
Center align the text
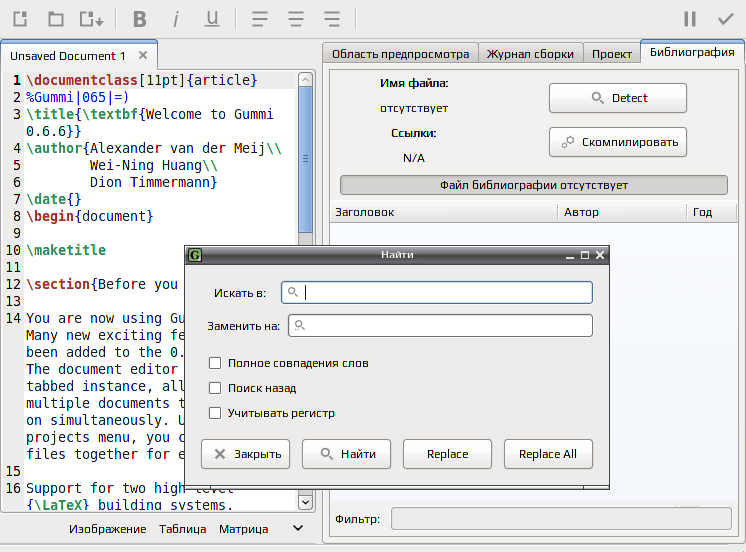pyautogui.click(x=295, y=19)
